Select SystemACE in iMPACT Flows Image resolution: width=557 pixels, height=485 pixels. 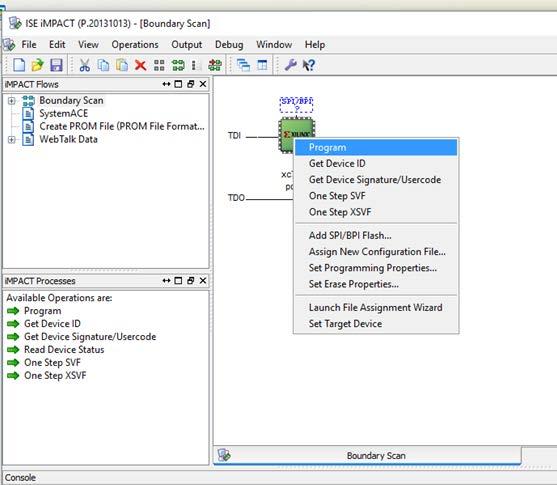(x=64, y=113)
